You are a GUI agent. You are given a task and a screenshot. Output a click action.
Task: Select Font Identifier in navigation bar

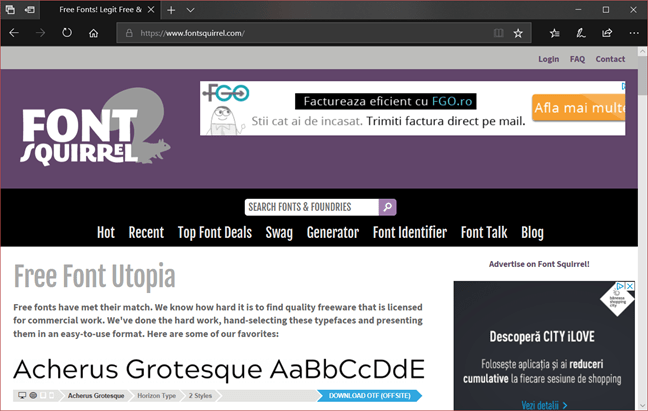pyautogui.click(x=409, y=233)
